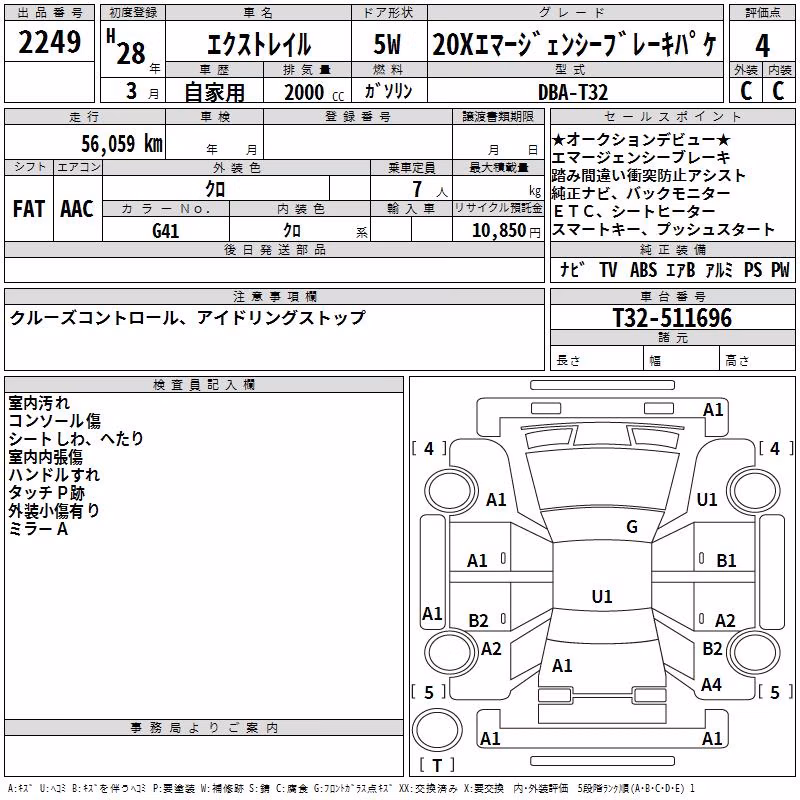The width and height of the screenshot is (800, 800).
Task: Click the PS equipment label
Action: (753, 269)
